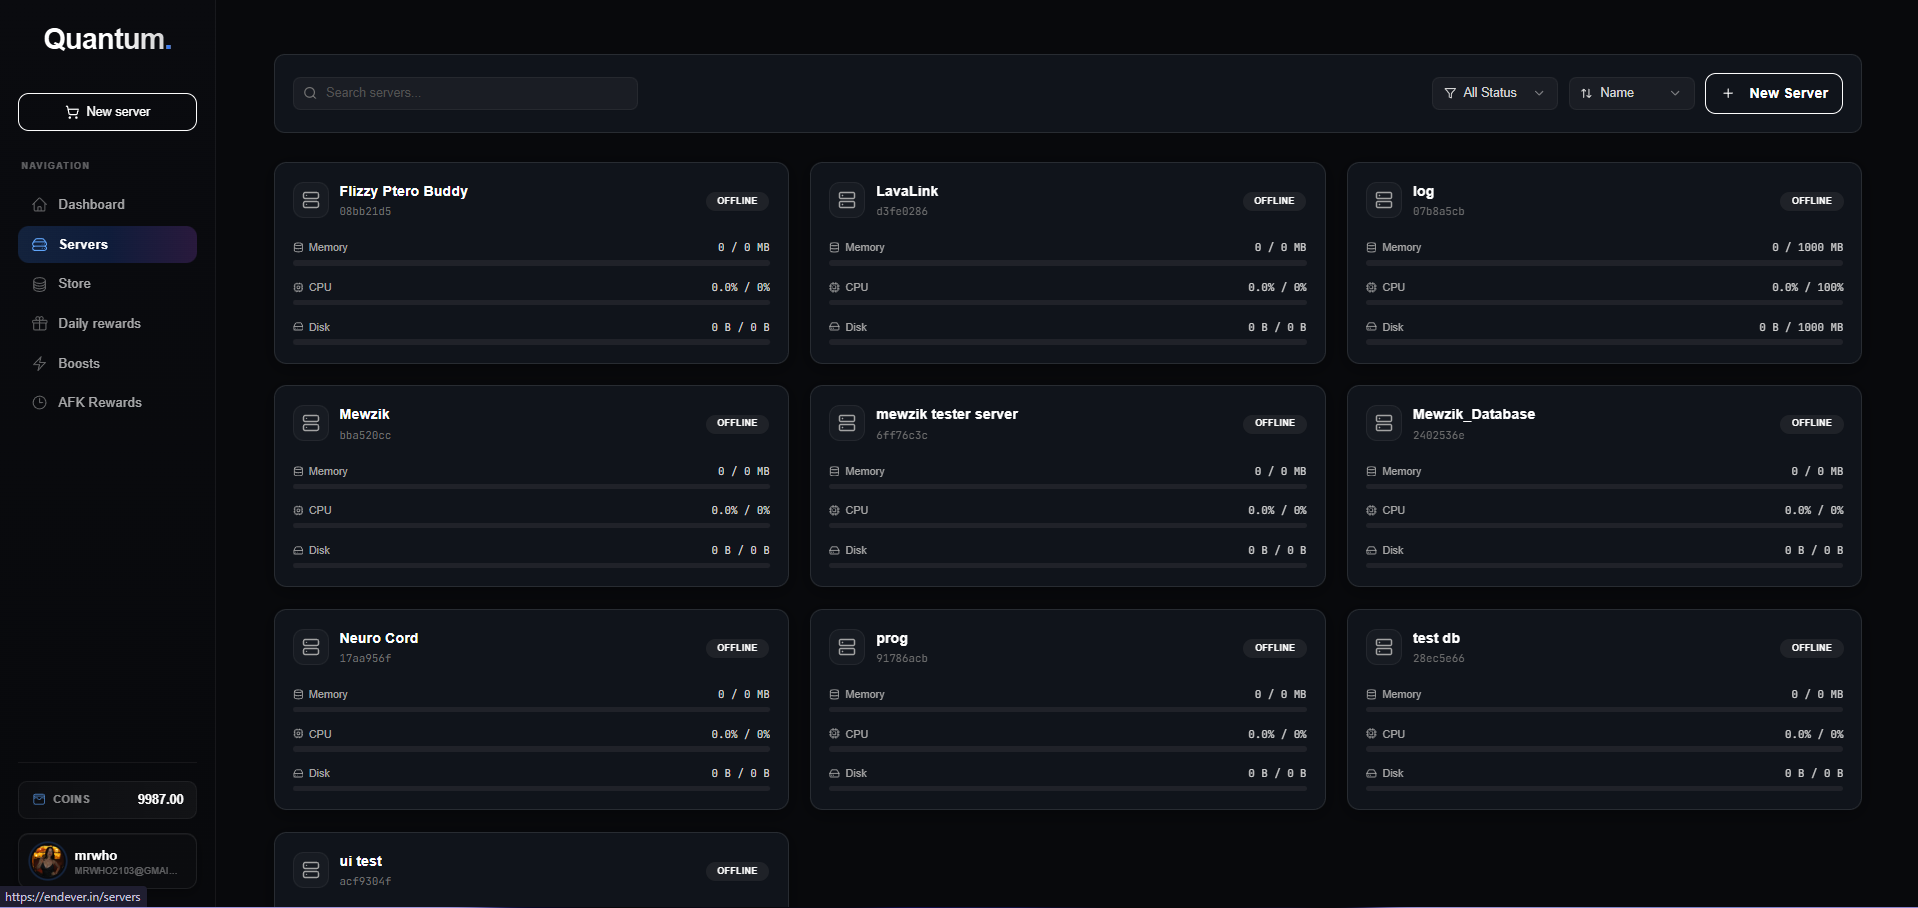Viewport: 1918px width, 908px height.
Task: Expand the mrwho account profile menu
Action: click(x=107, y=861)
